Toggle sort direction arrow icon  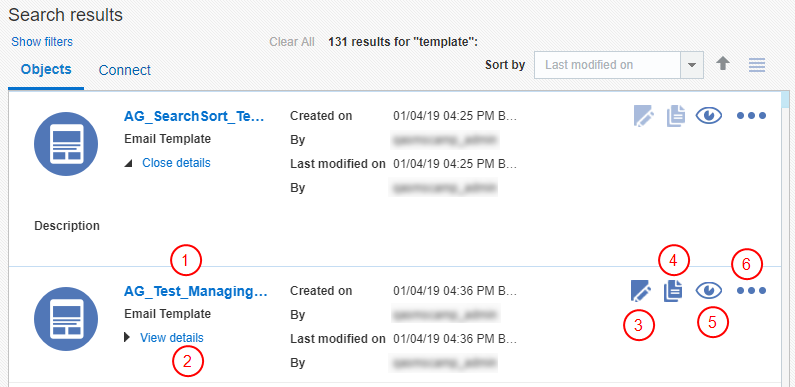[723, 64]
